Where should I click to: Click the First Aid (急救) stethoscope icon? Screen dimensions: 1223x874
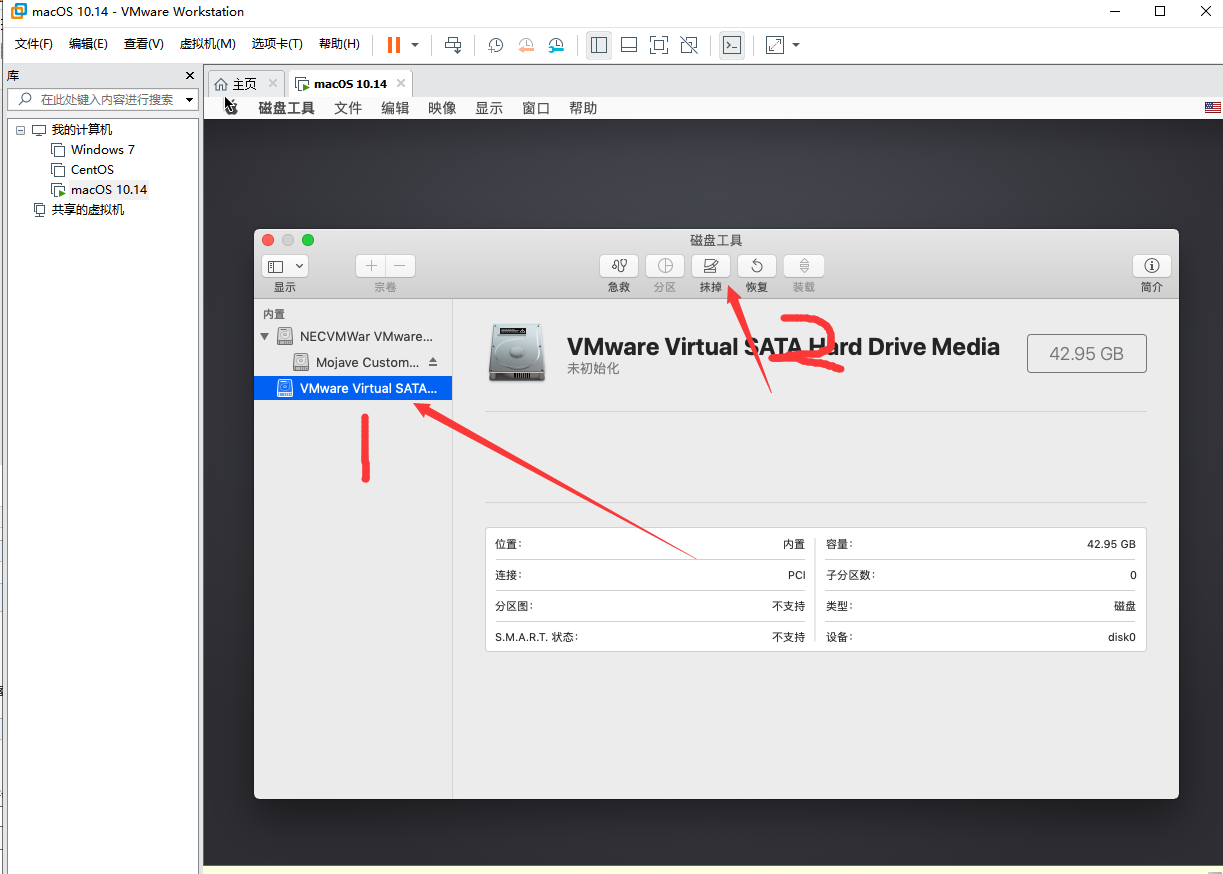(x=619, y=266)
